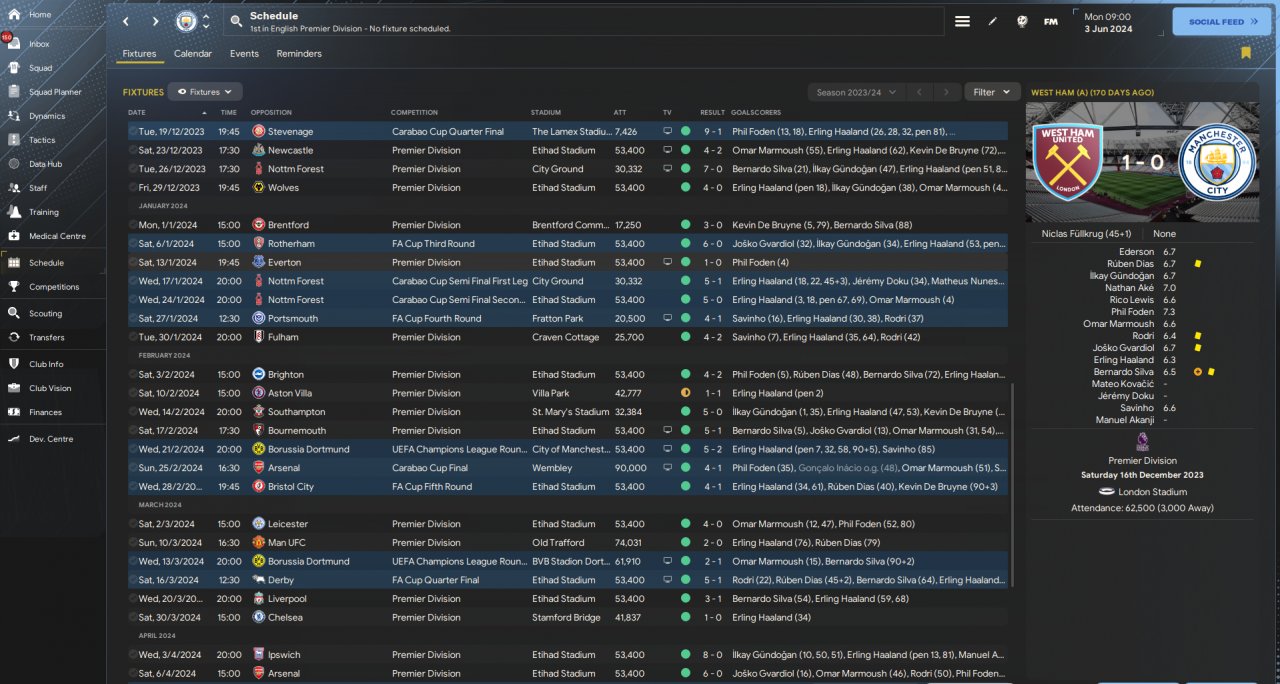Open the Season 2023/24 dropdown

(855, 92)
